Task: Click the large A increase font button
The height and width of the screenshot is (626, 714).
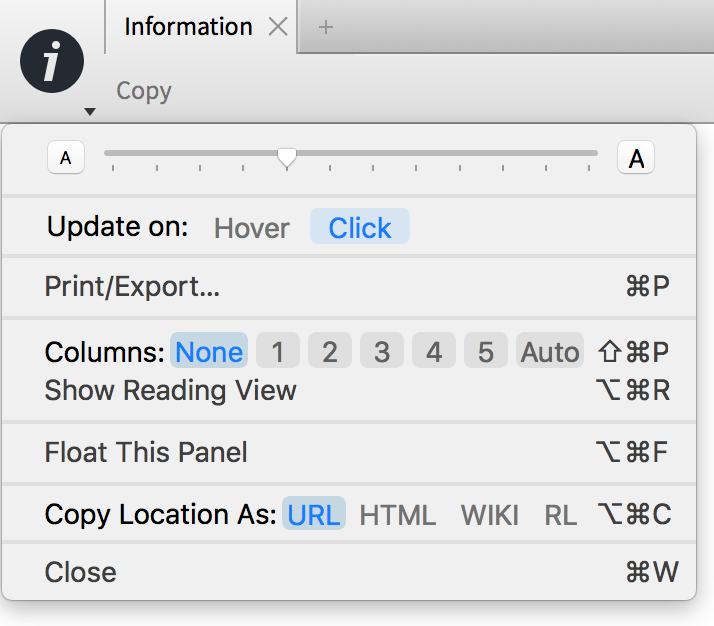Action: [x=636, y=158]
